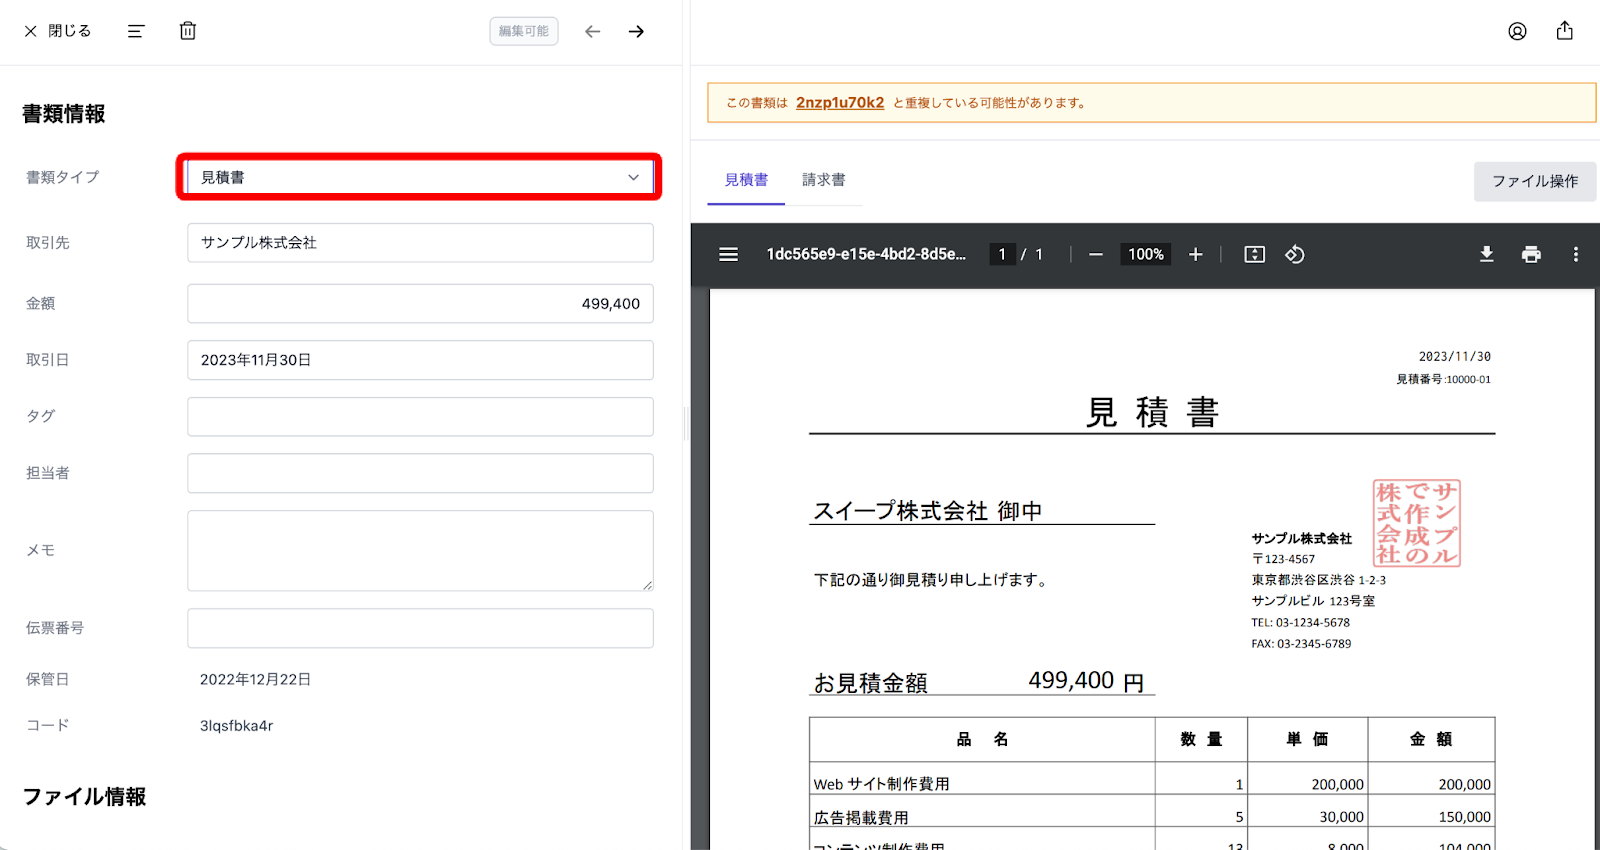Switch to the 見積書 tab

coord(746,180)
